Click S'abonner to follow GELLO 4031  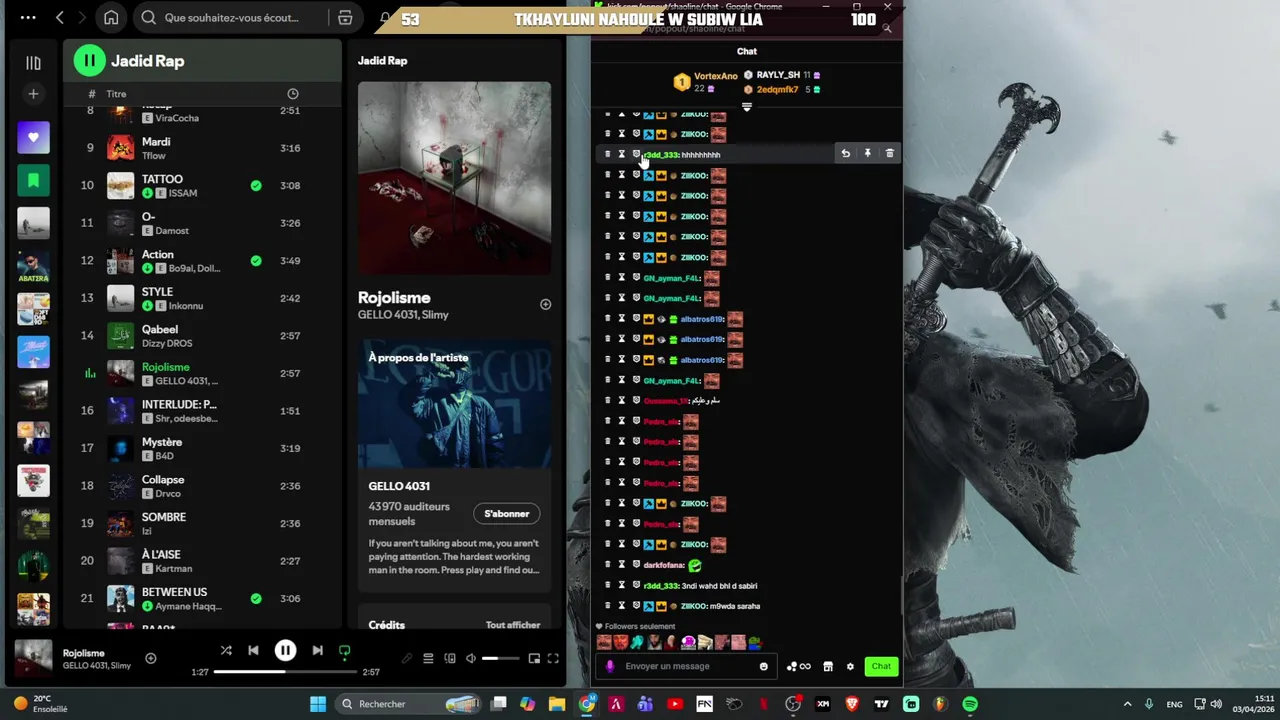[x=507, y=514]
